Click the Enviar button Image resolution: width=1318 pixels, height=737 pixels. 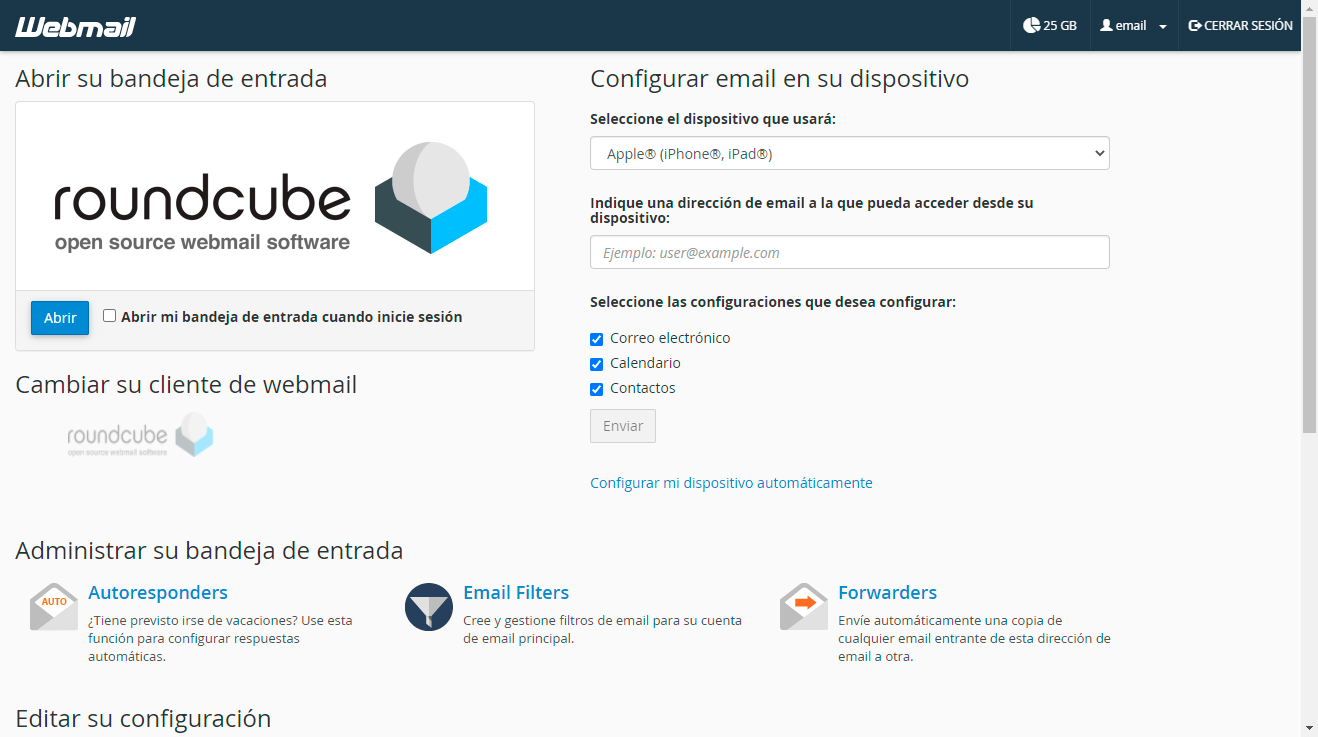pos(623,426)
